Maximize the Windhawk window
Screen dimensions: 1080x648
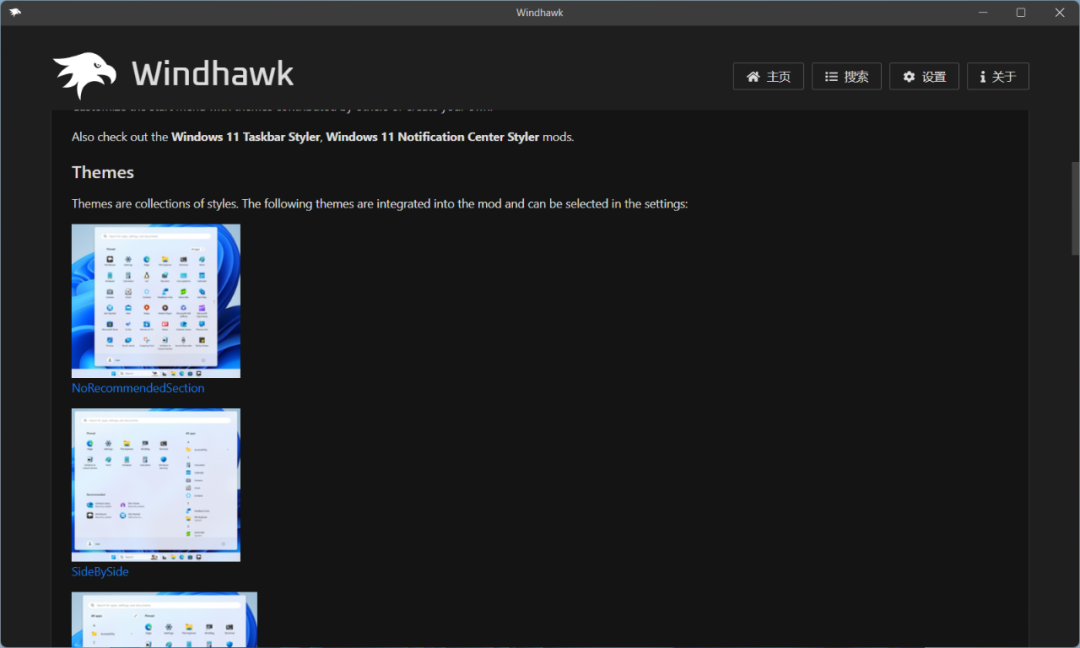1021,12
